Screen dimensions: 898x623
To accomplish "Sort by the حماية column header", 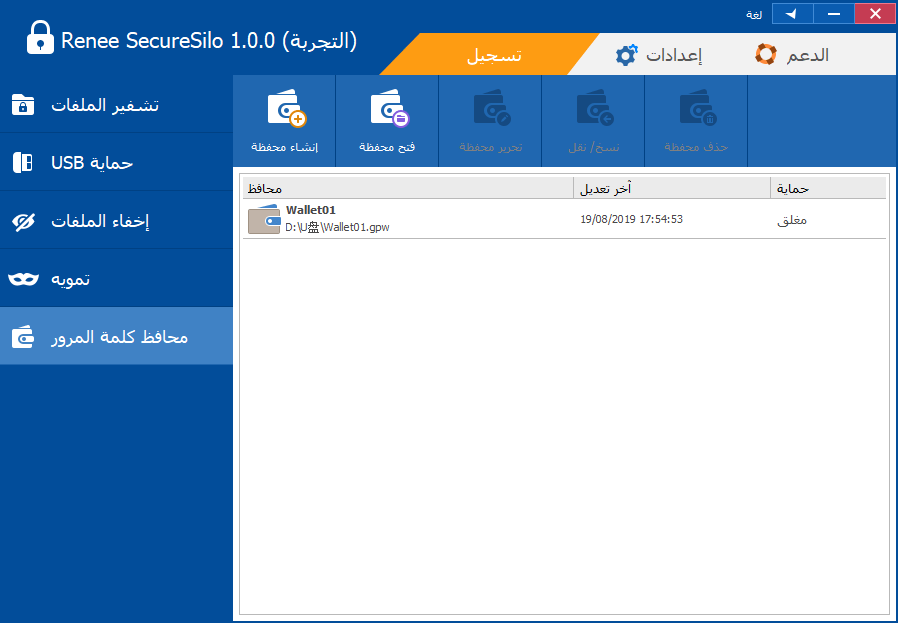I will click(x=828, y=188).
